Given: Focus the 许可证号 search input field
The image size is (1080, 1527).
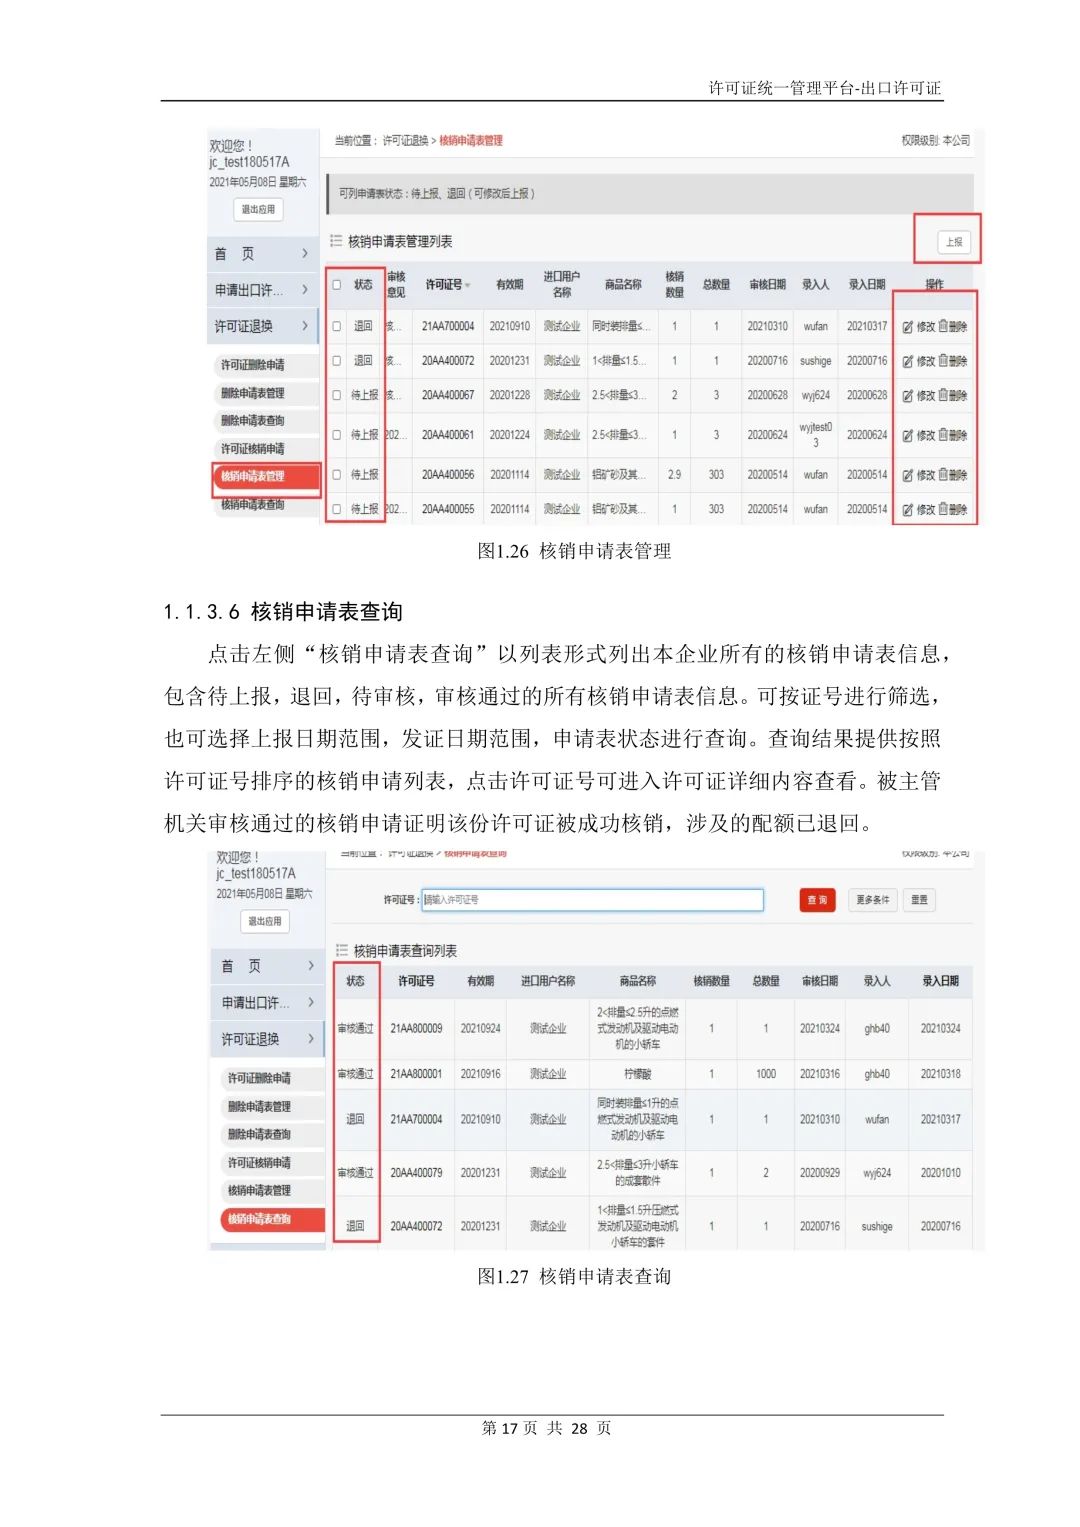Looking at the screenshot, I should click(x=592, y=900).
